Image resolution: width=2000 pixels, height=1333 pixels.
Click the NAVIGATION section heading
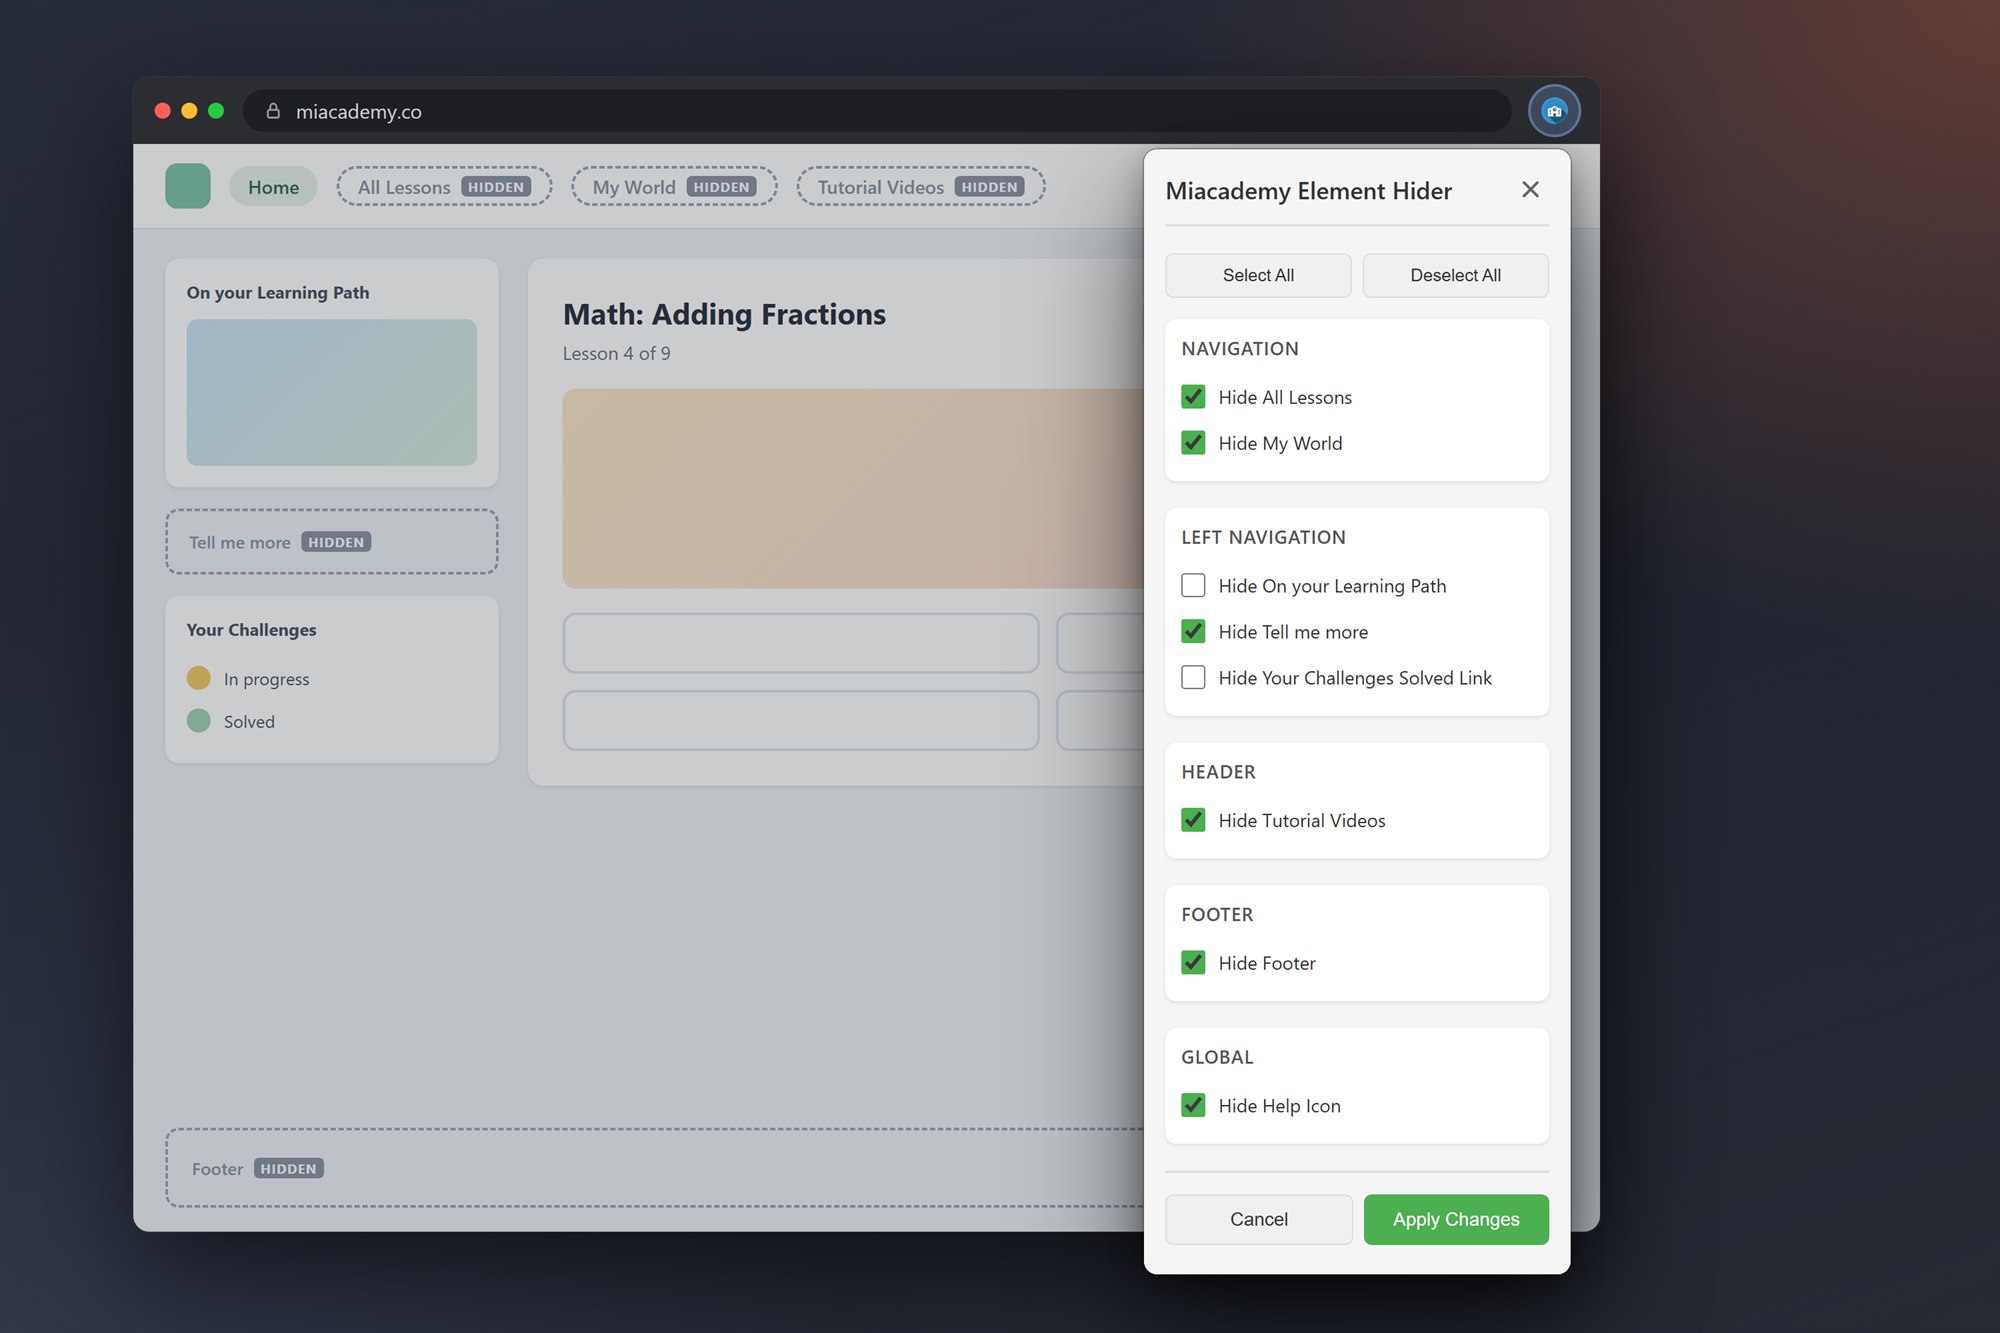(1240, 348)
